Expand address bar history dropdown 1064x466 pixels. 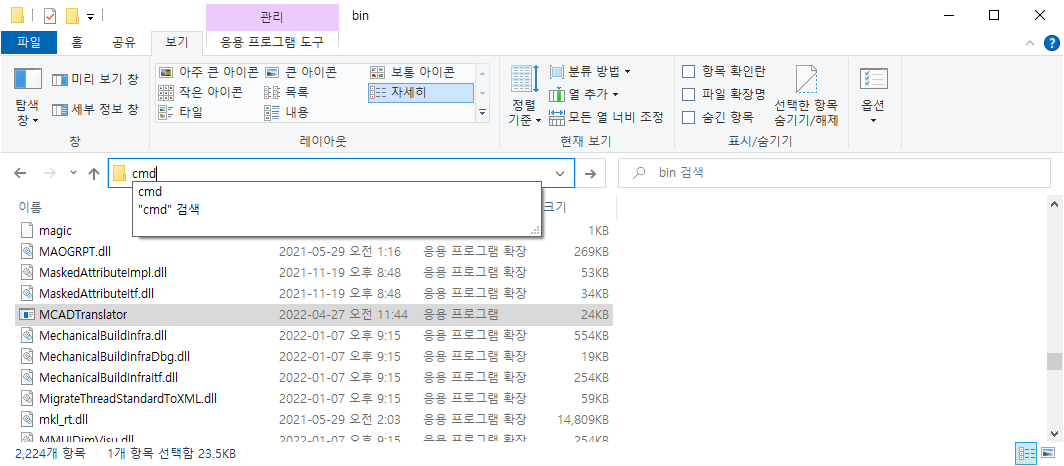click(x=560, y=174)
